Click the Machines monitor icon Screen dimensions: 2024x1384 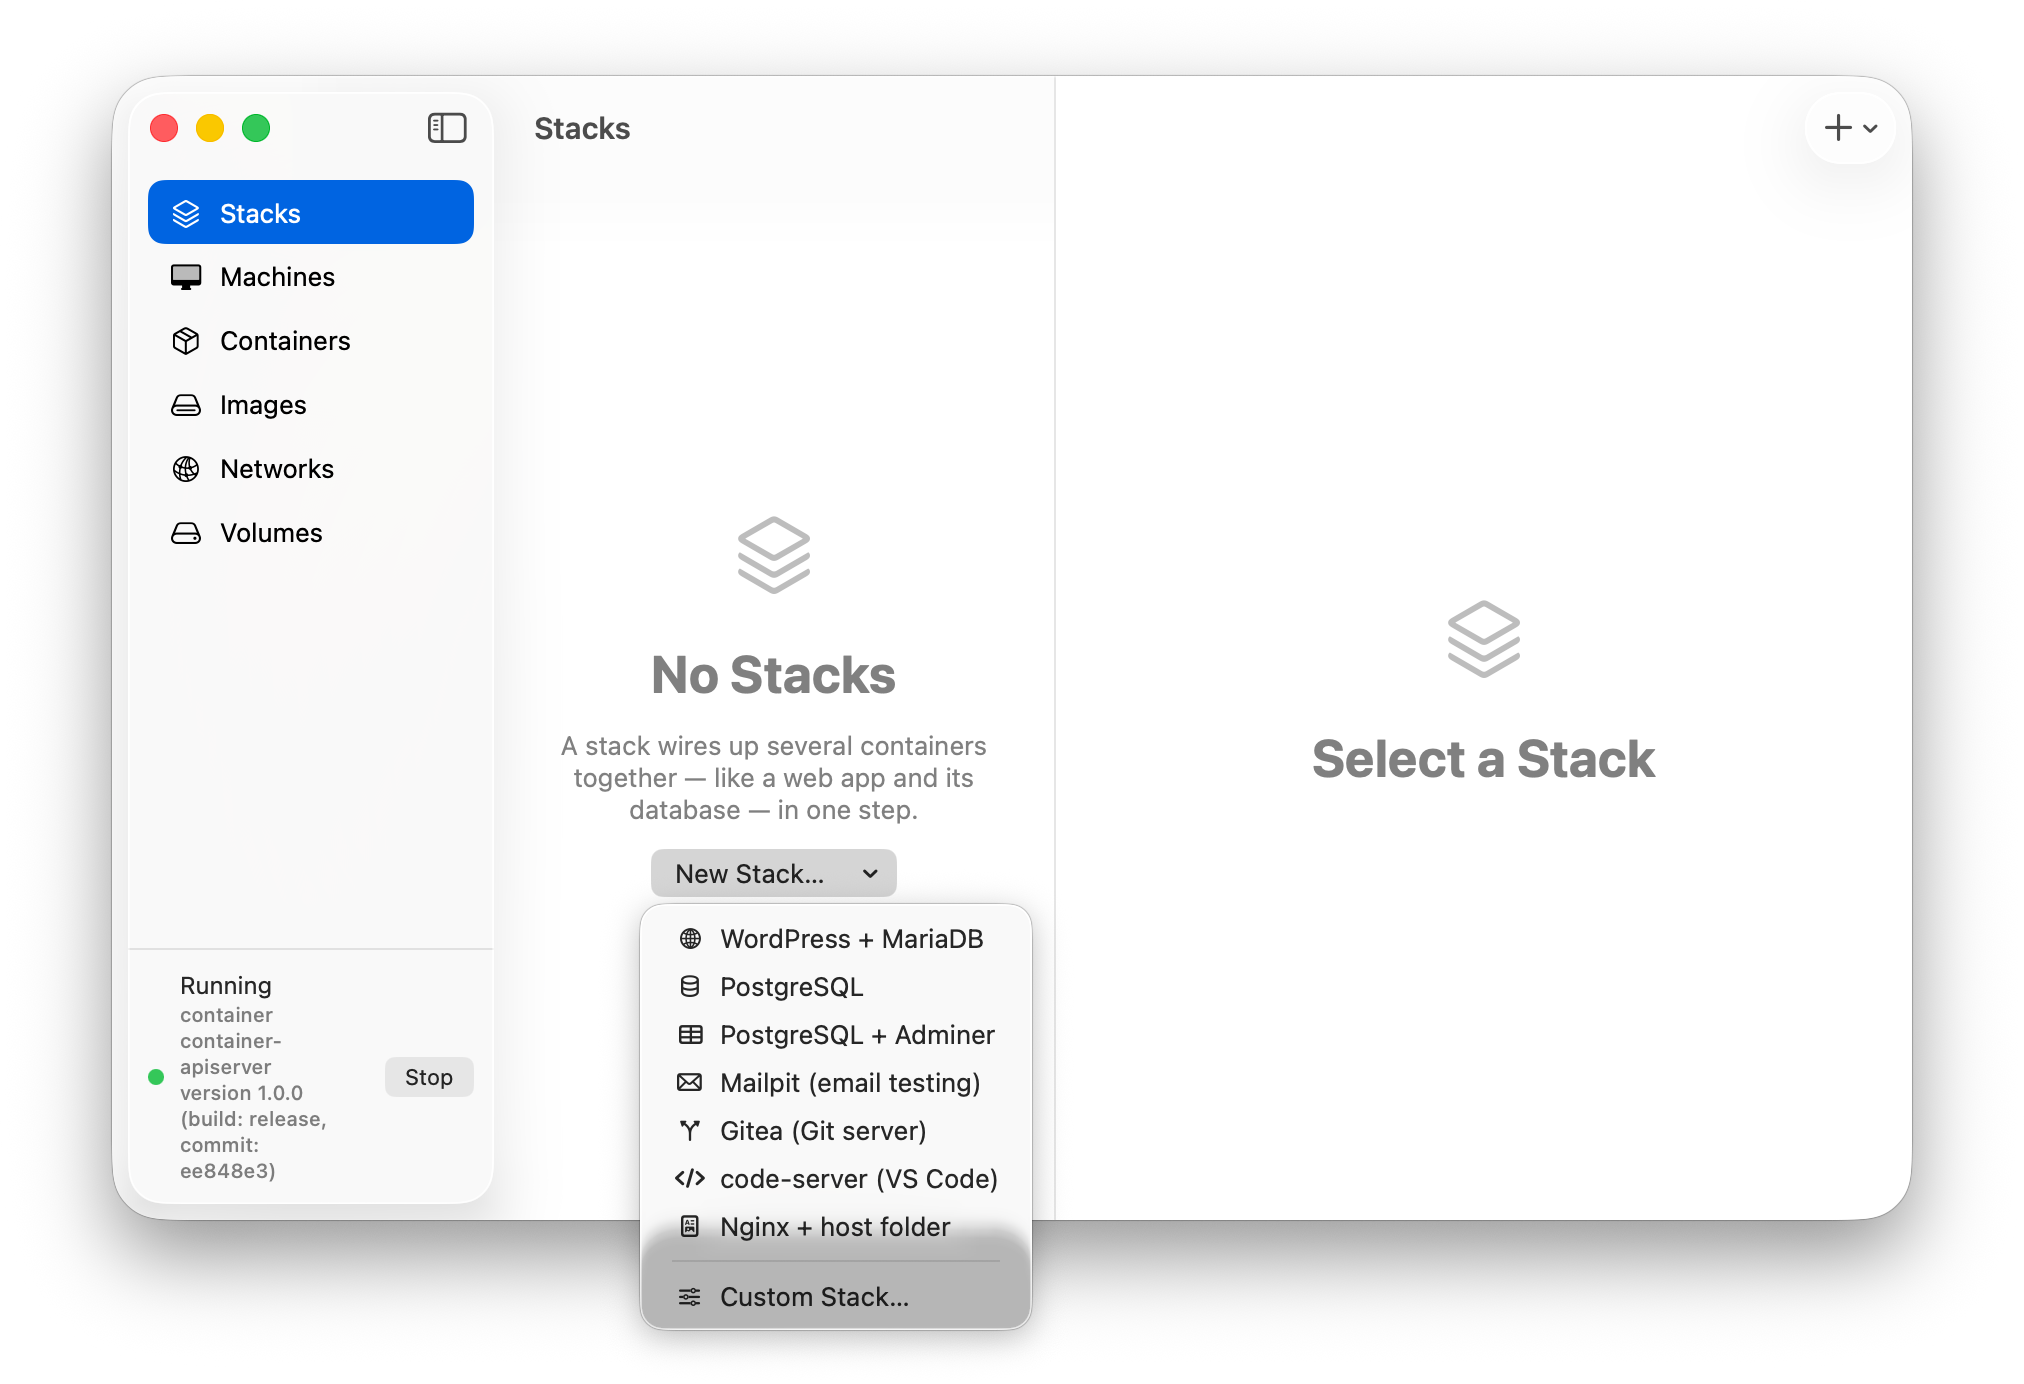click(186, 277)
